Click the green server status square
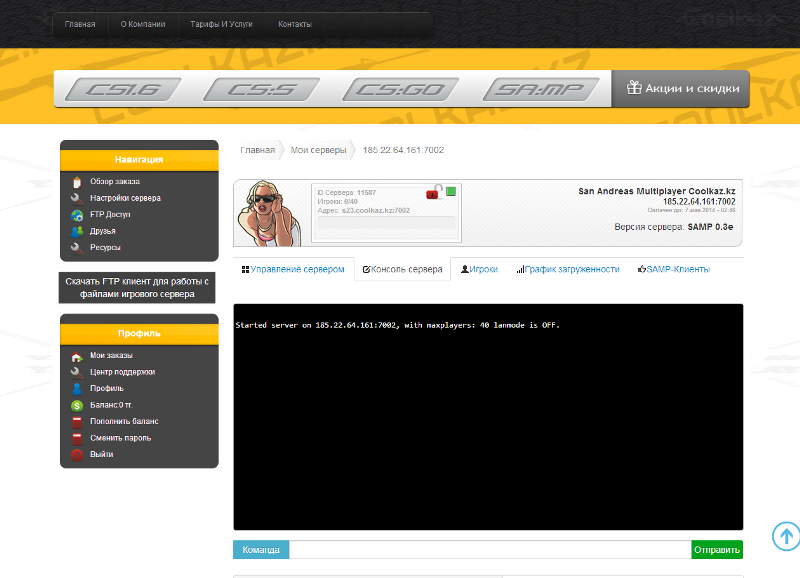This screenshot has width=800, height=578. [x=451, y=191]
